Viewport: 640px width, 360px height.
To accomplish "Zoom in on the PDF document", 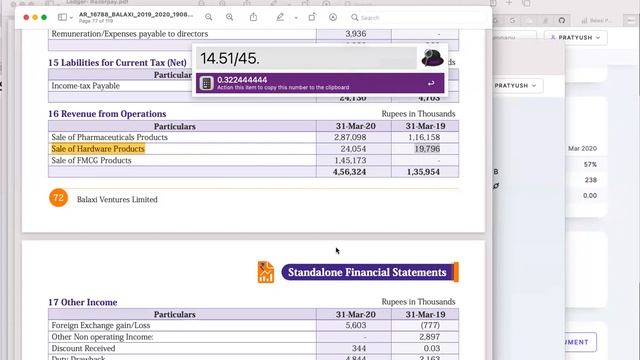I will (230, 17).
